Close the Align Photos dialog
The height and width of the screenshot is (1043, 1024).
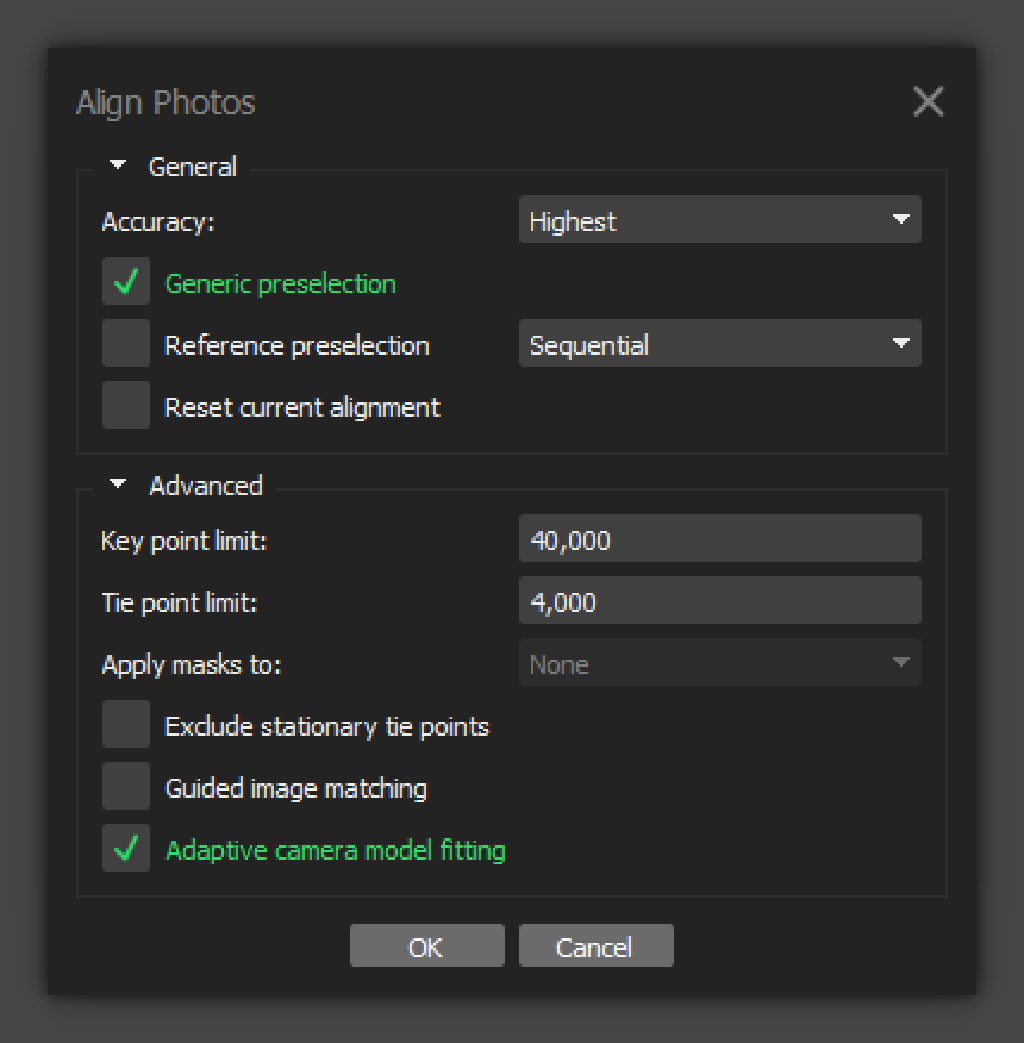tap(928, 102)
